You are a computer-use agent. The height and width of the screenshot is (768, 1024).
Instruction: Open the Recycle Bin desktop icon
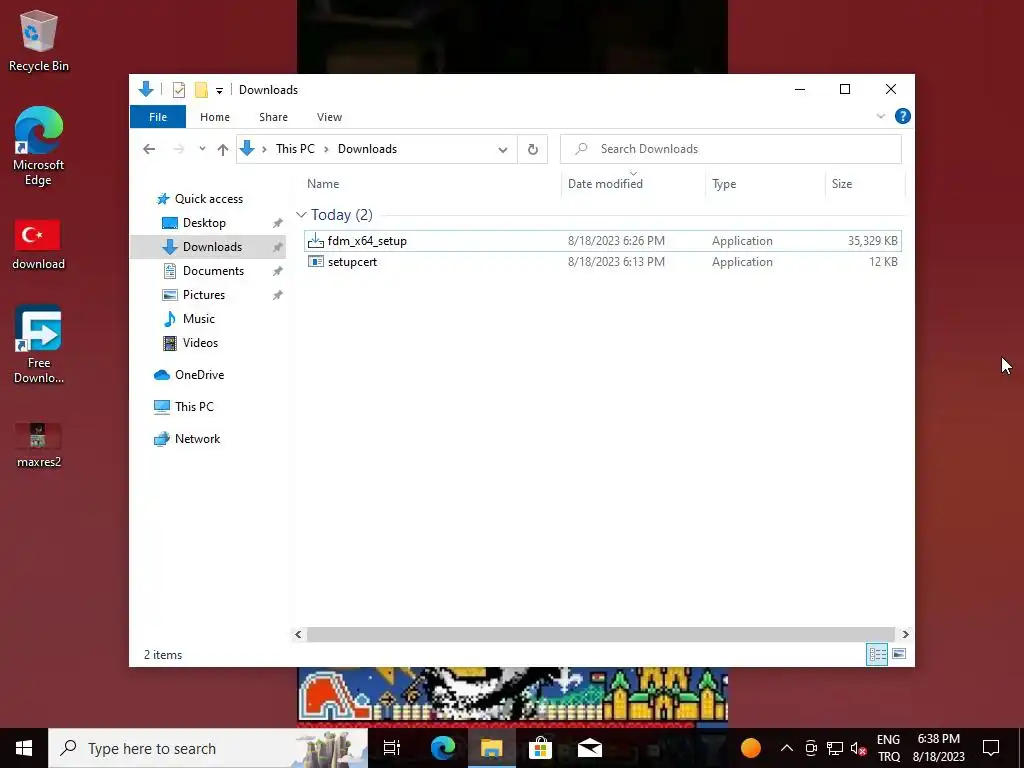click(38, 40)
